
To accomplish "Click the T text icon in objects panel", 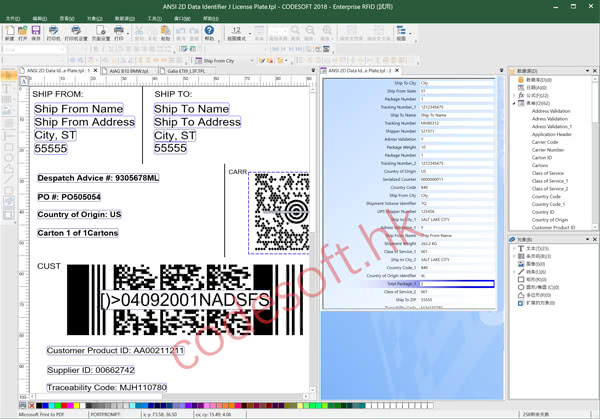I will click(520, 248).
